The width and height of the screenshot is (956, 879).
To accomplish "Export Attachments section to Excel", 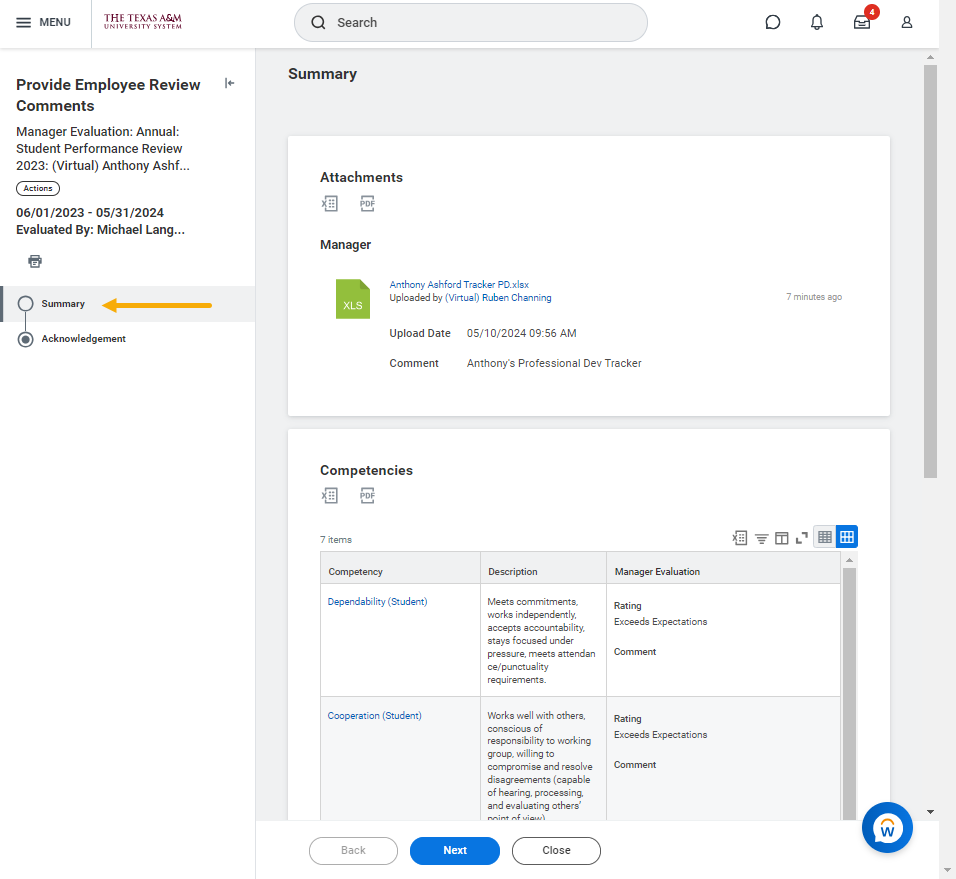I will 330,204.
